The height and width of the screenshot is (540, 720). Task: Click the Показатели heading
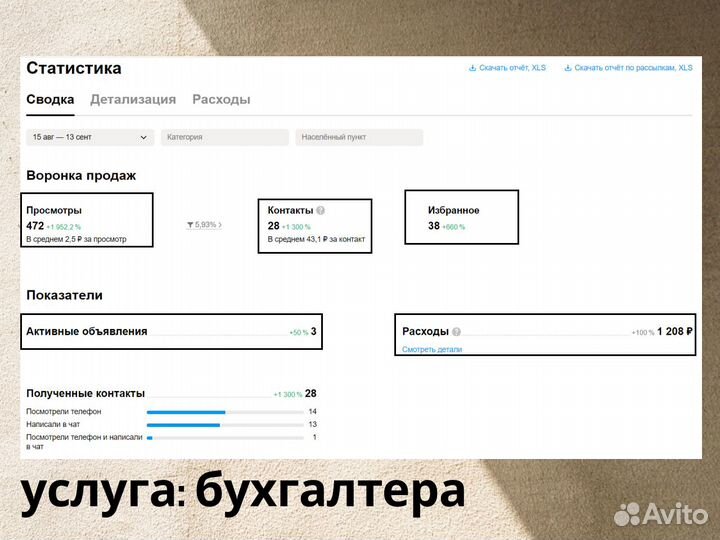click(64, 295)
